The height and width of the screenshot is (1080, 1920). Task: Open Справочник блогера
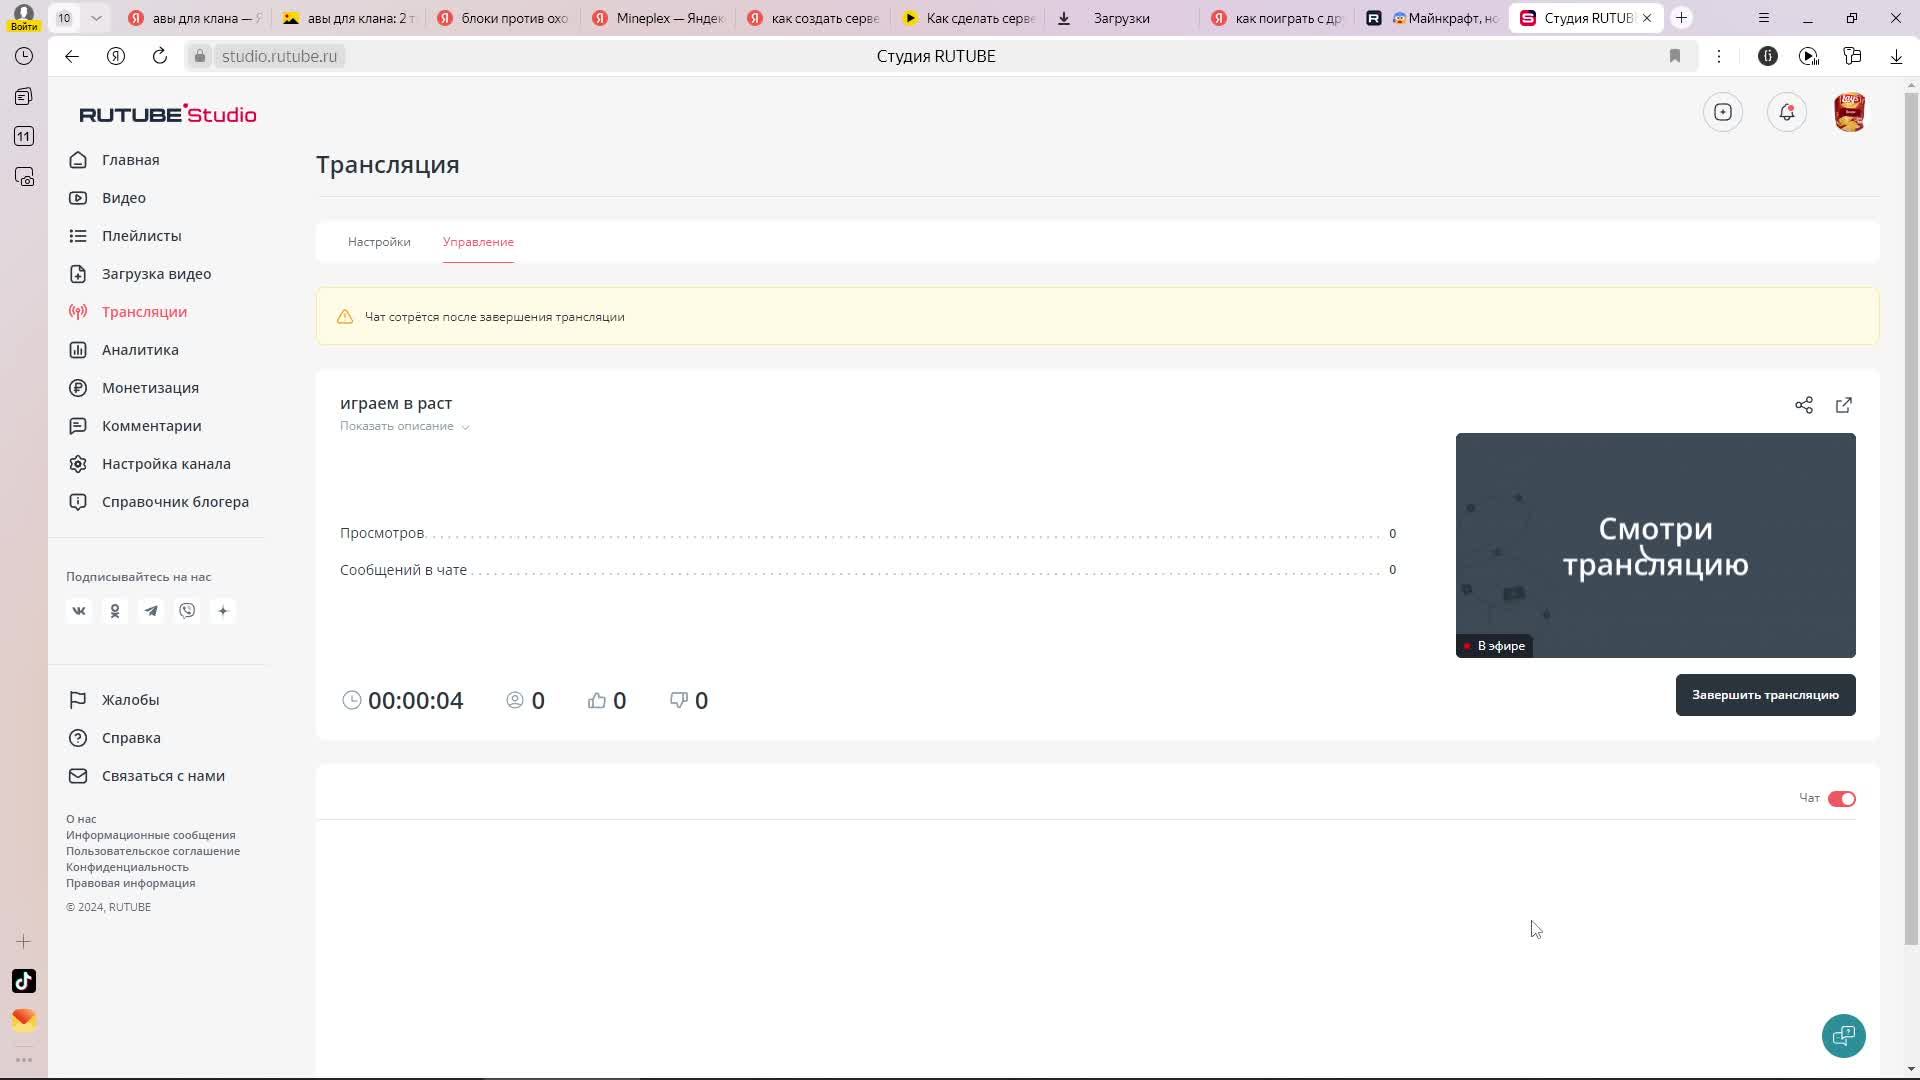(175, 502)
